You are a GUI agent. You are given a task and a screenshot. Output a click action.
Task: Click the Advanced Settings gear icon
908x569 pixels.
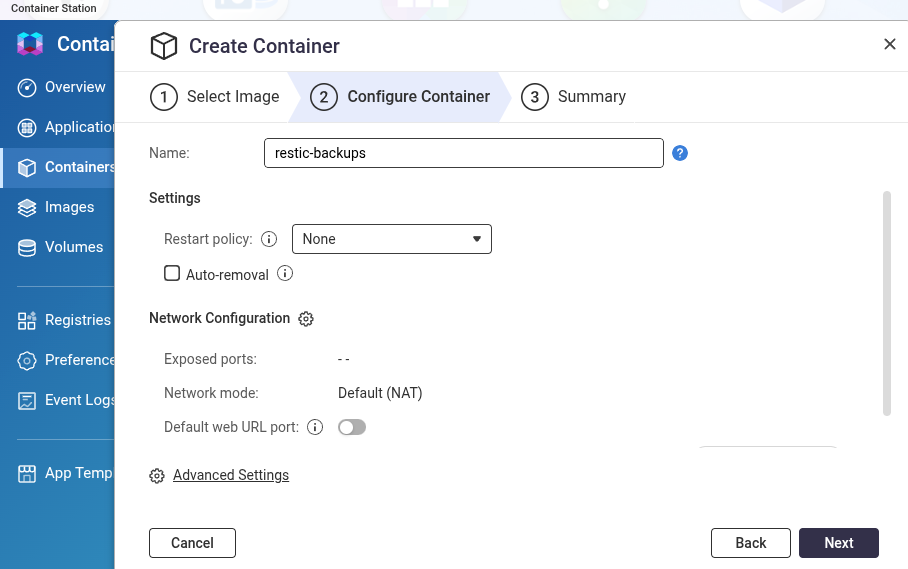point(156,476)
